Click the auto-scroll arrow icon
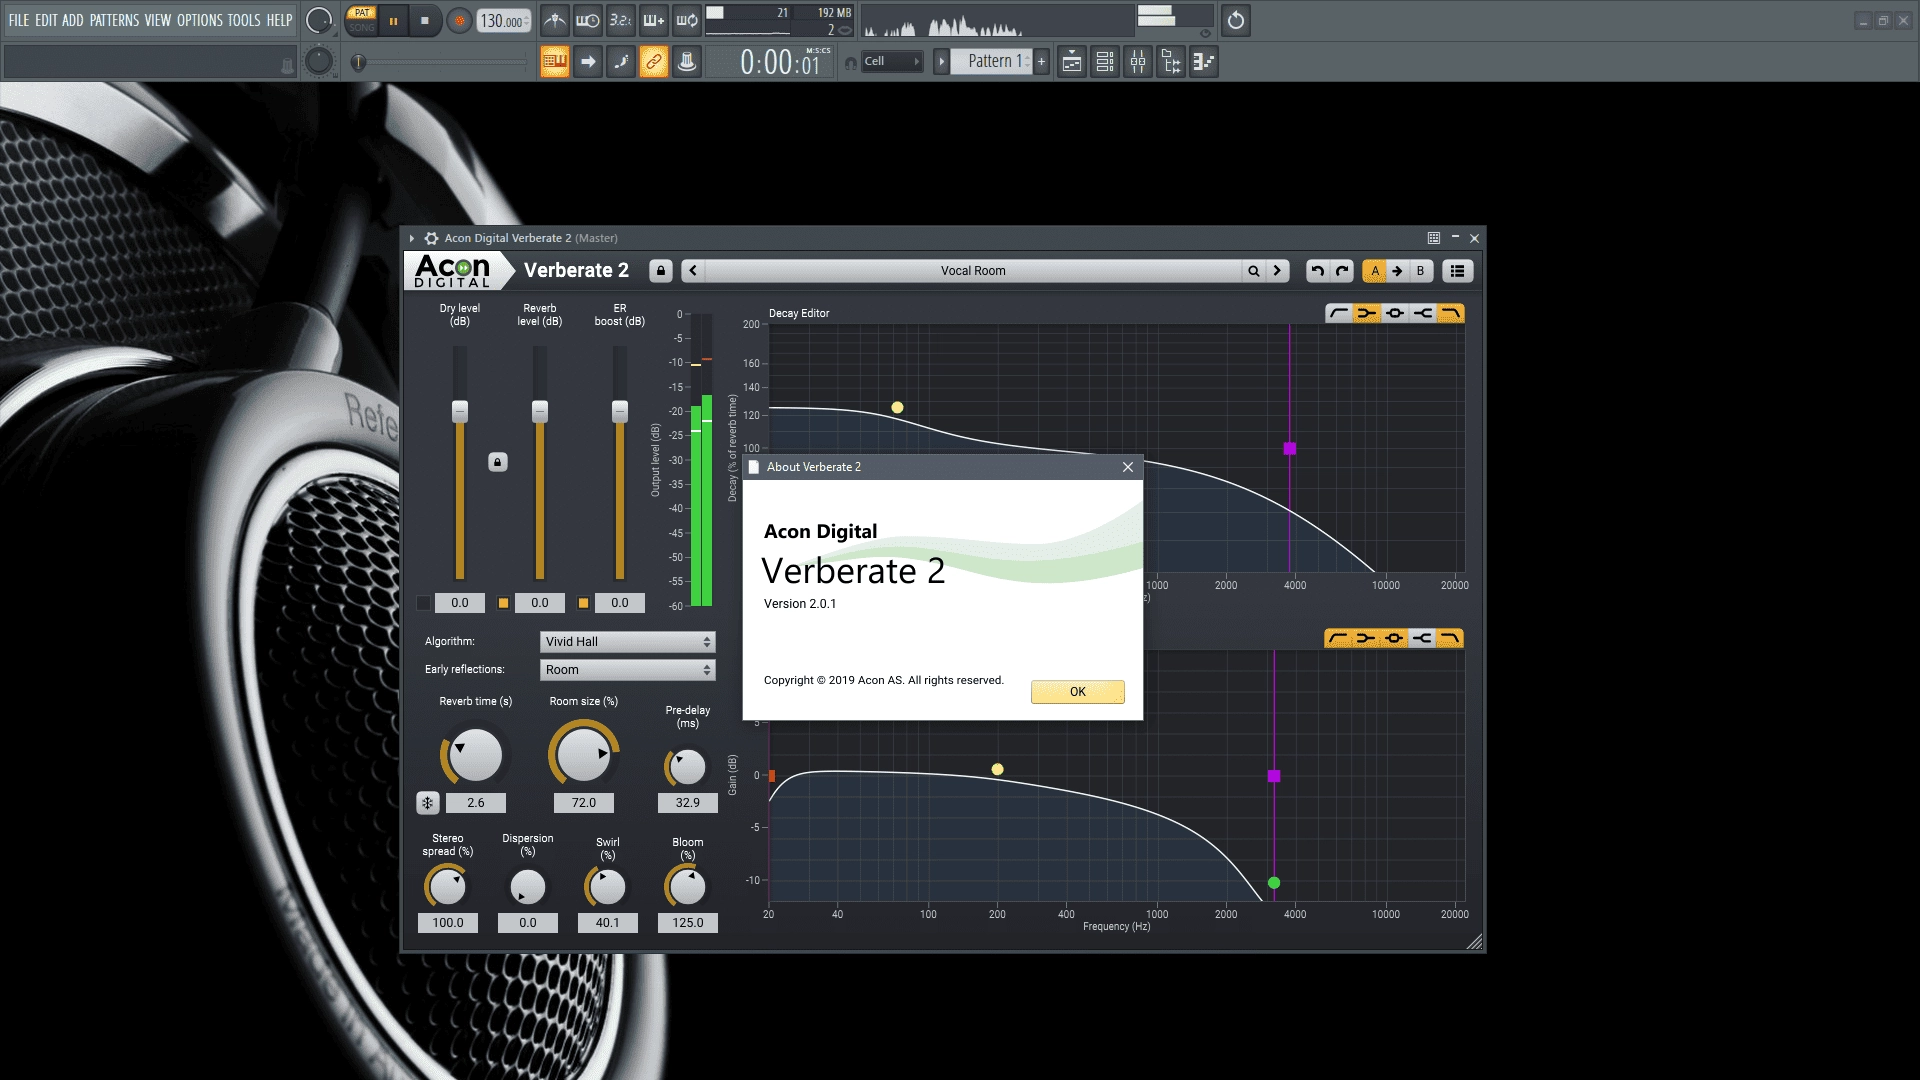 click(x=588, y=62)
